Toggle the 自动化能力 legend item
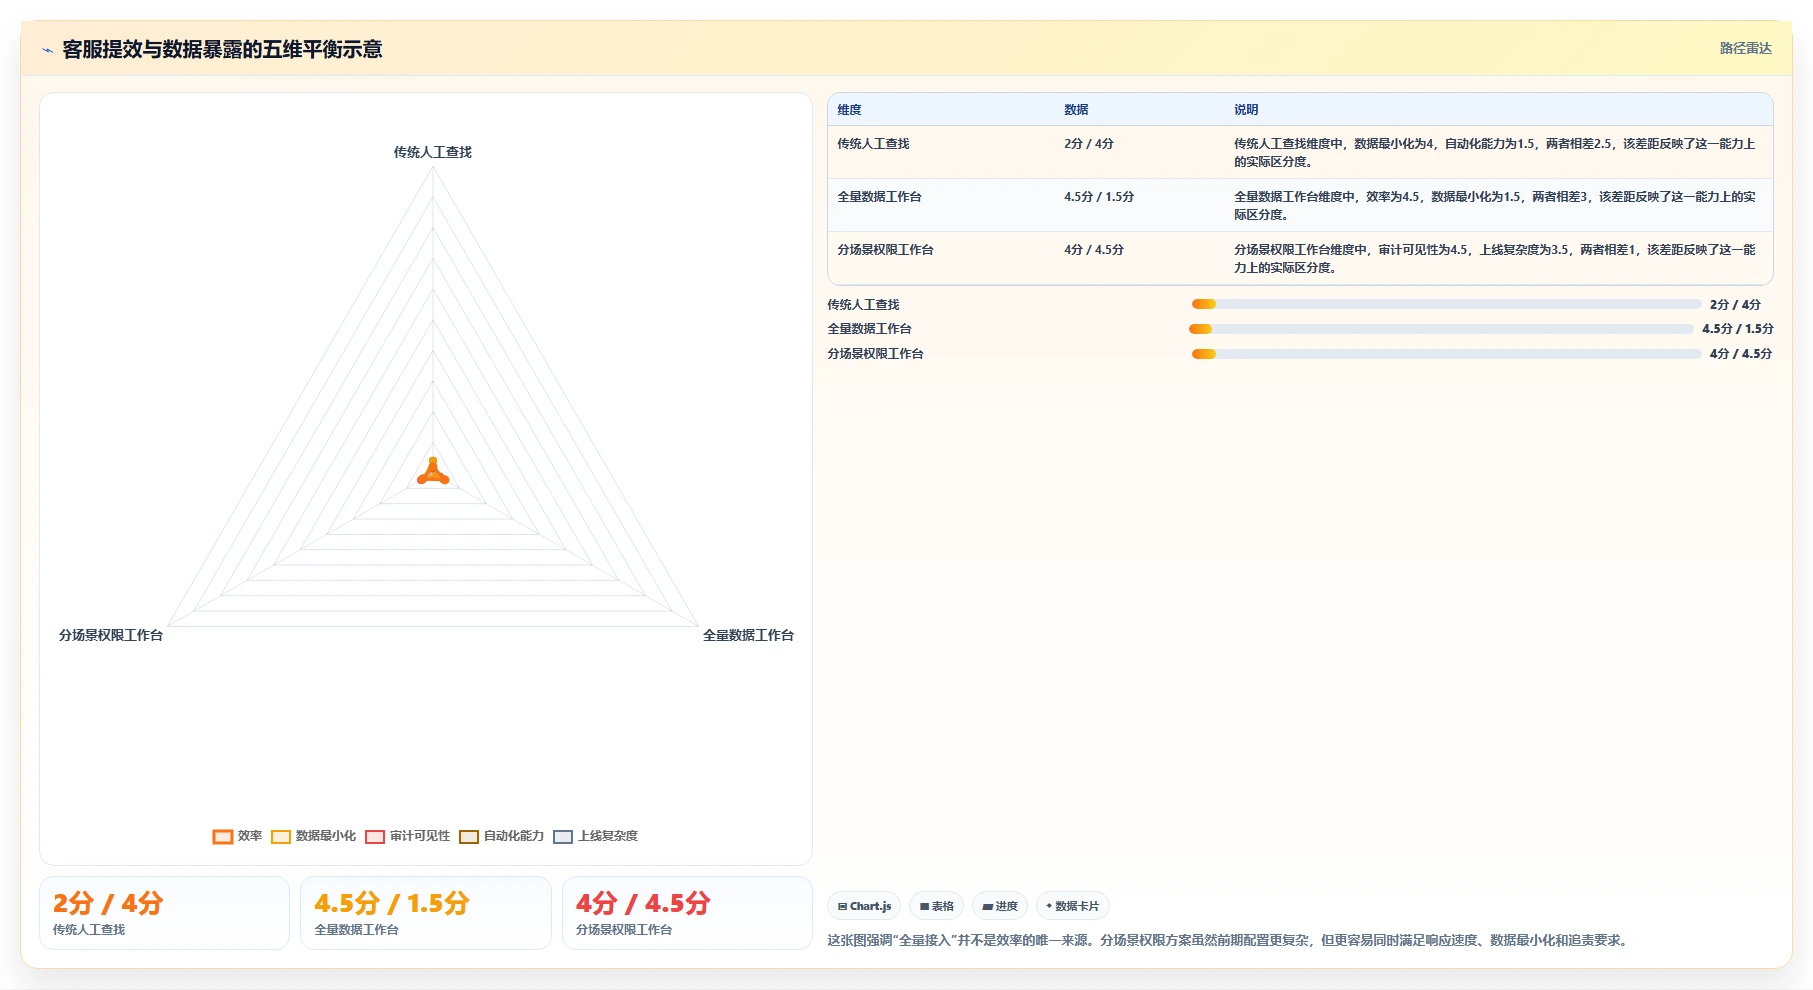This screenshot has width=1813, height=990. 502,836
